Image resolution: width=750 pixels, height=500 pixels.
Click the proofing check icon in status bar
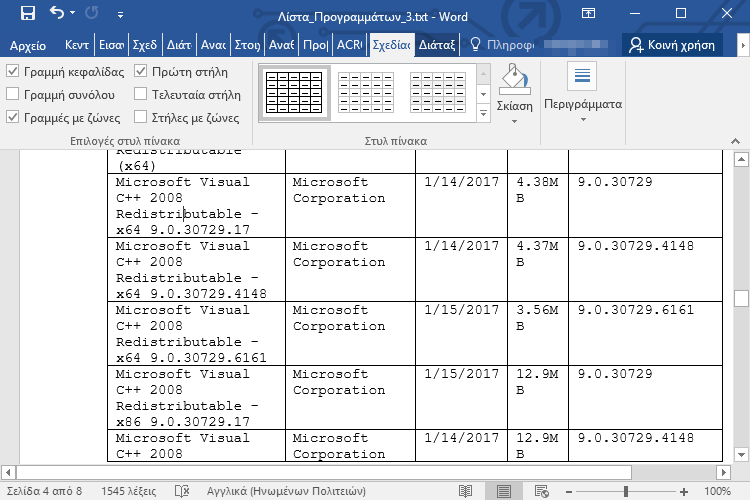[182, 491]
